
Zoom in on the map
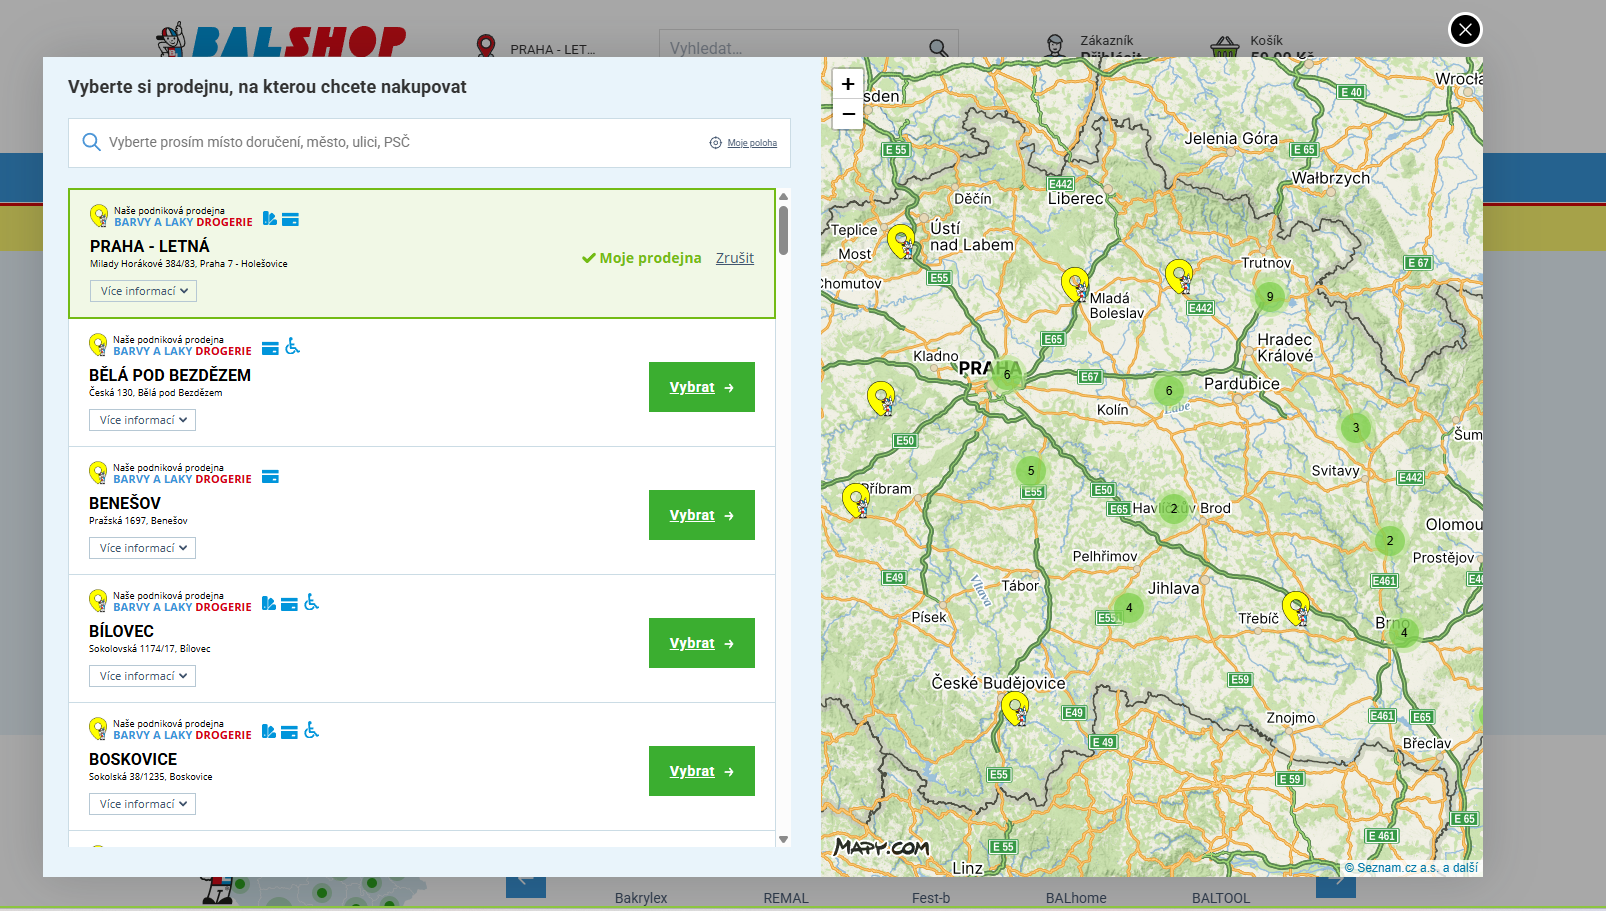(x=848, y=84)
